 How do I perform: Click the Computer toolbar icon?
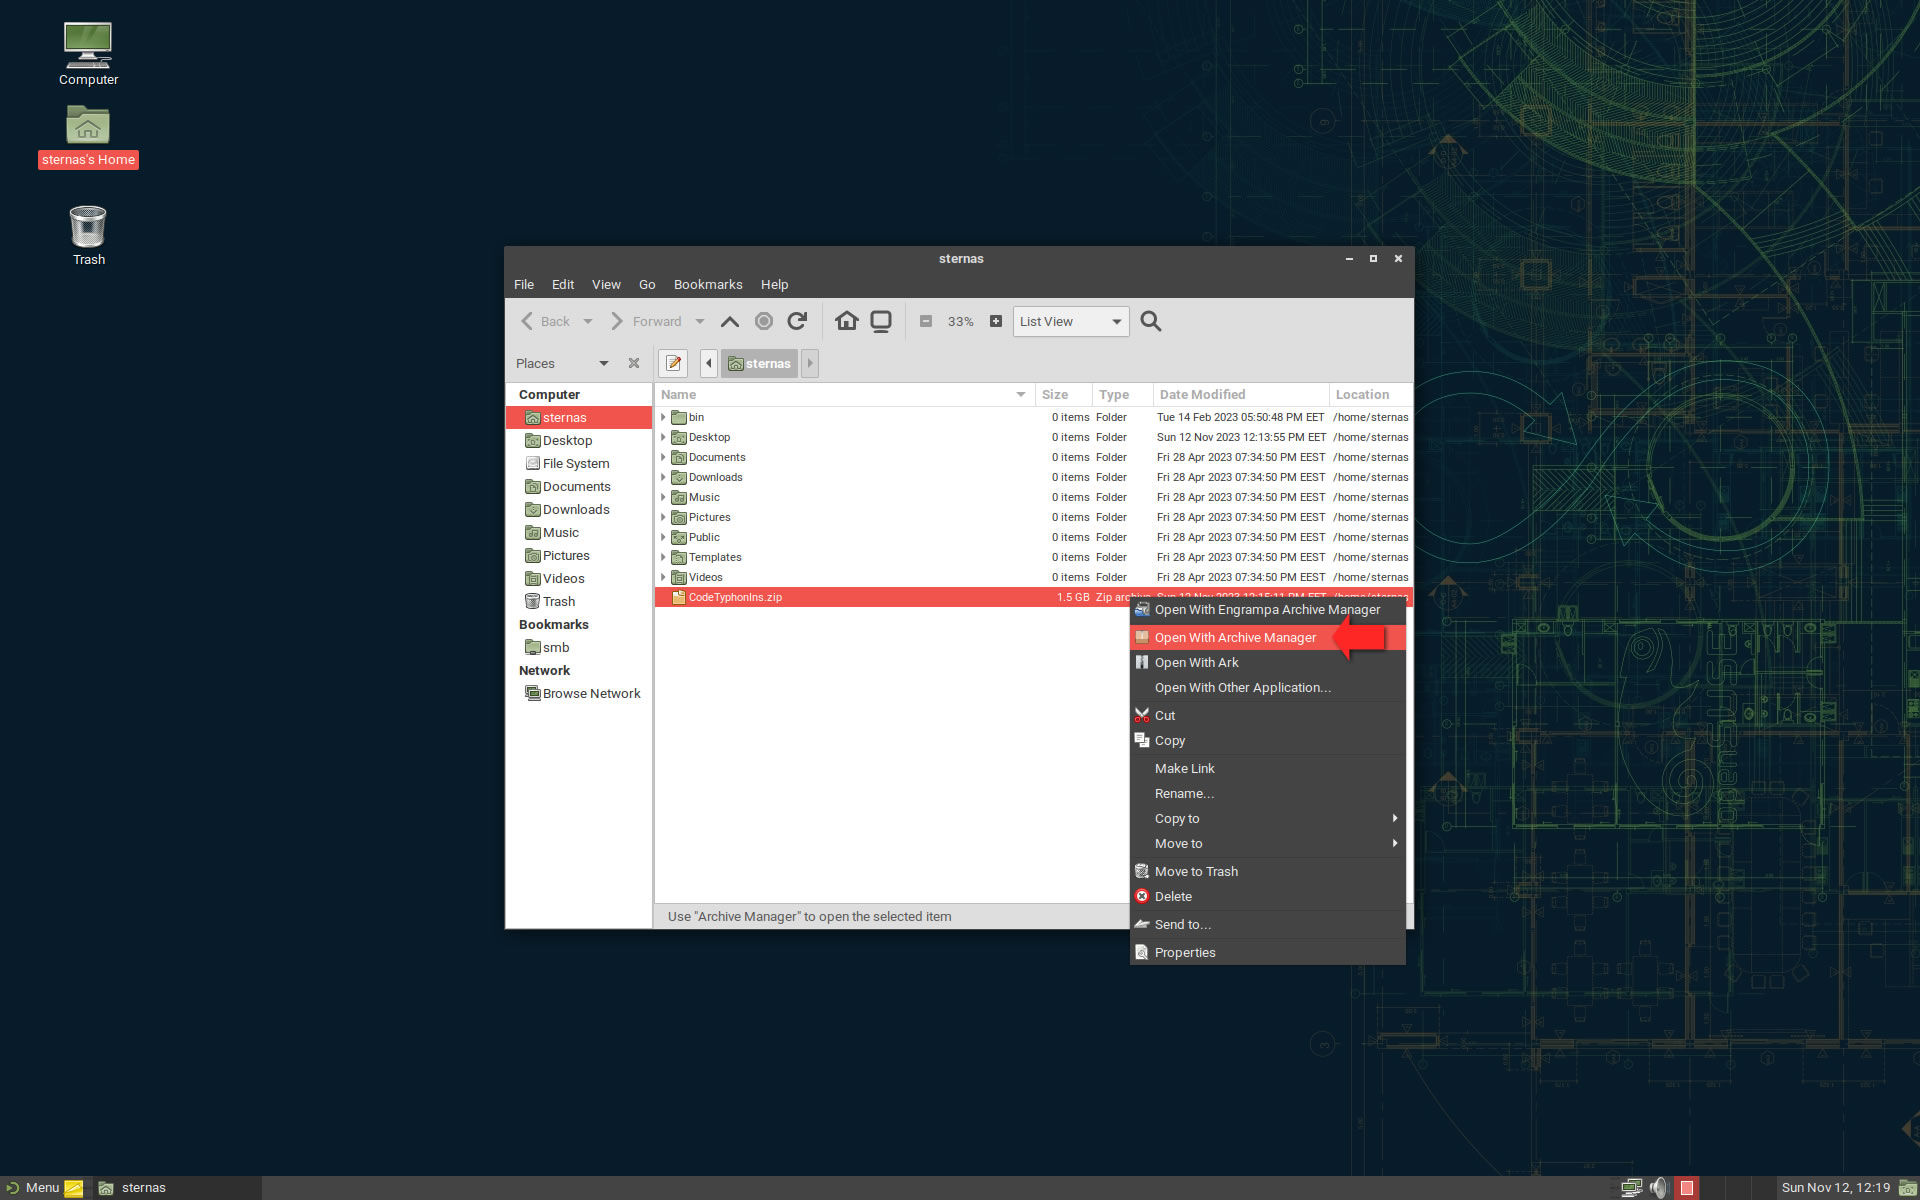pyautogui.click(x=881, y=321)
